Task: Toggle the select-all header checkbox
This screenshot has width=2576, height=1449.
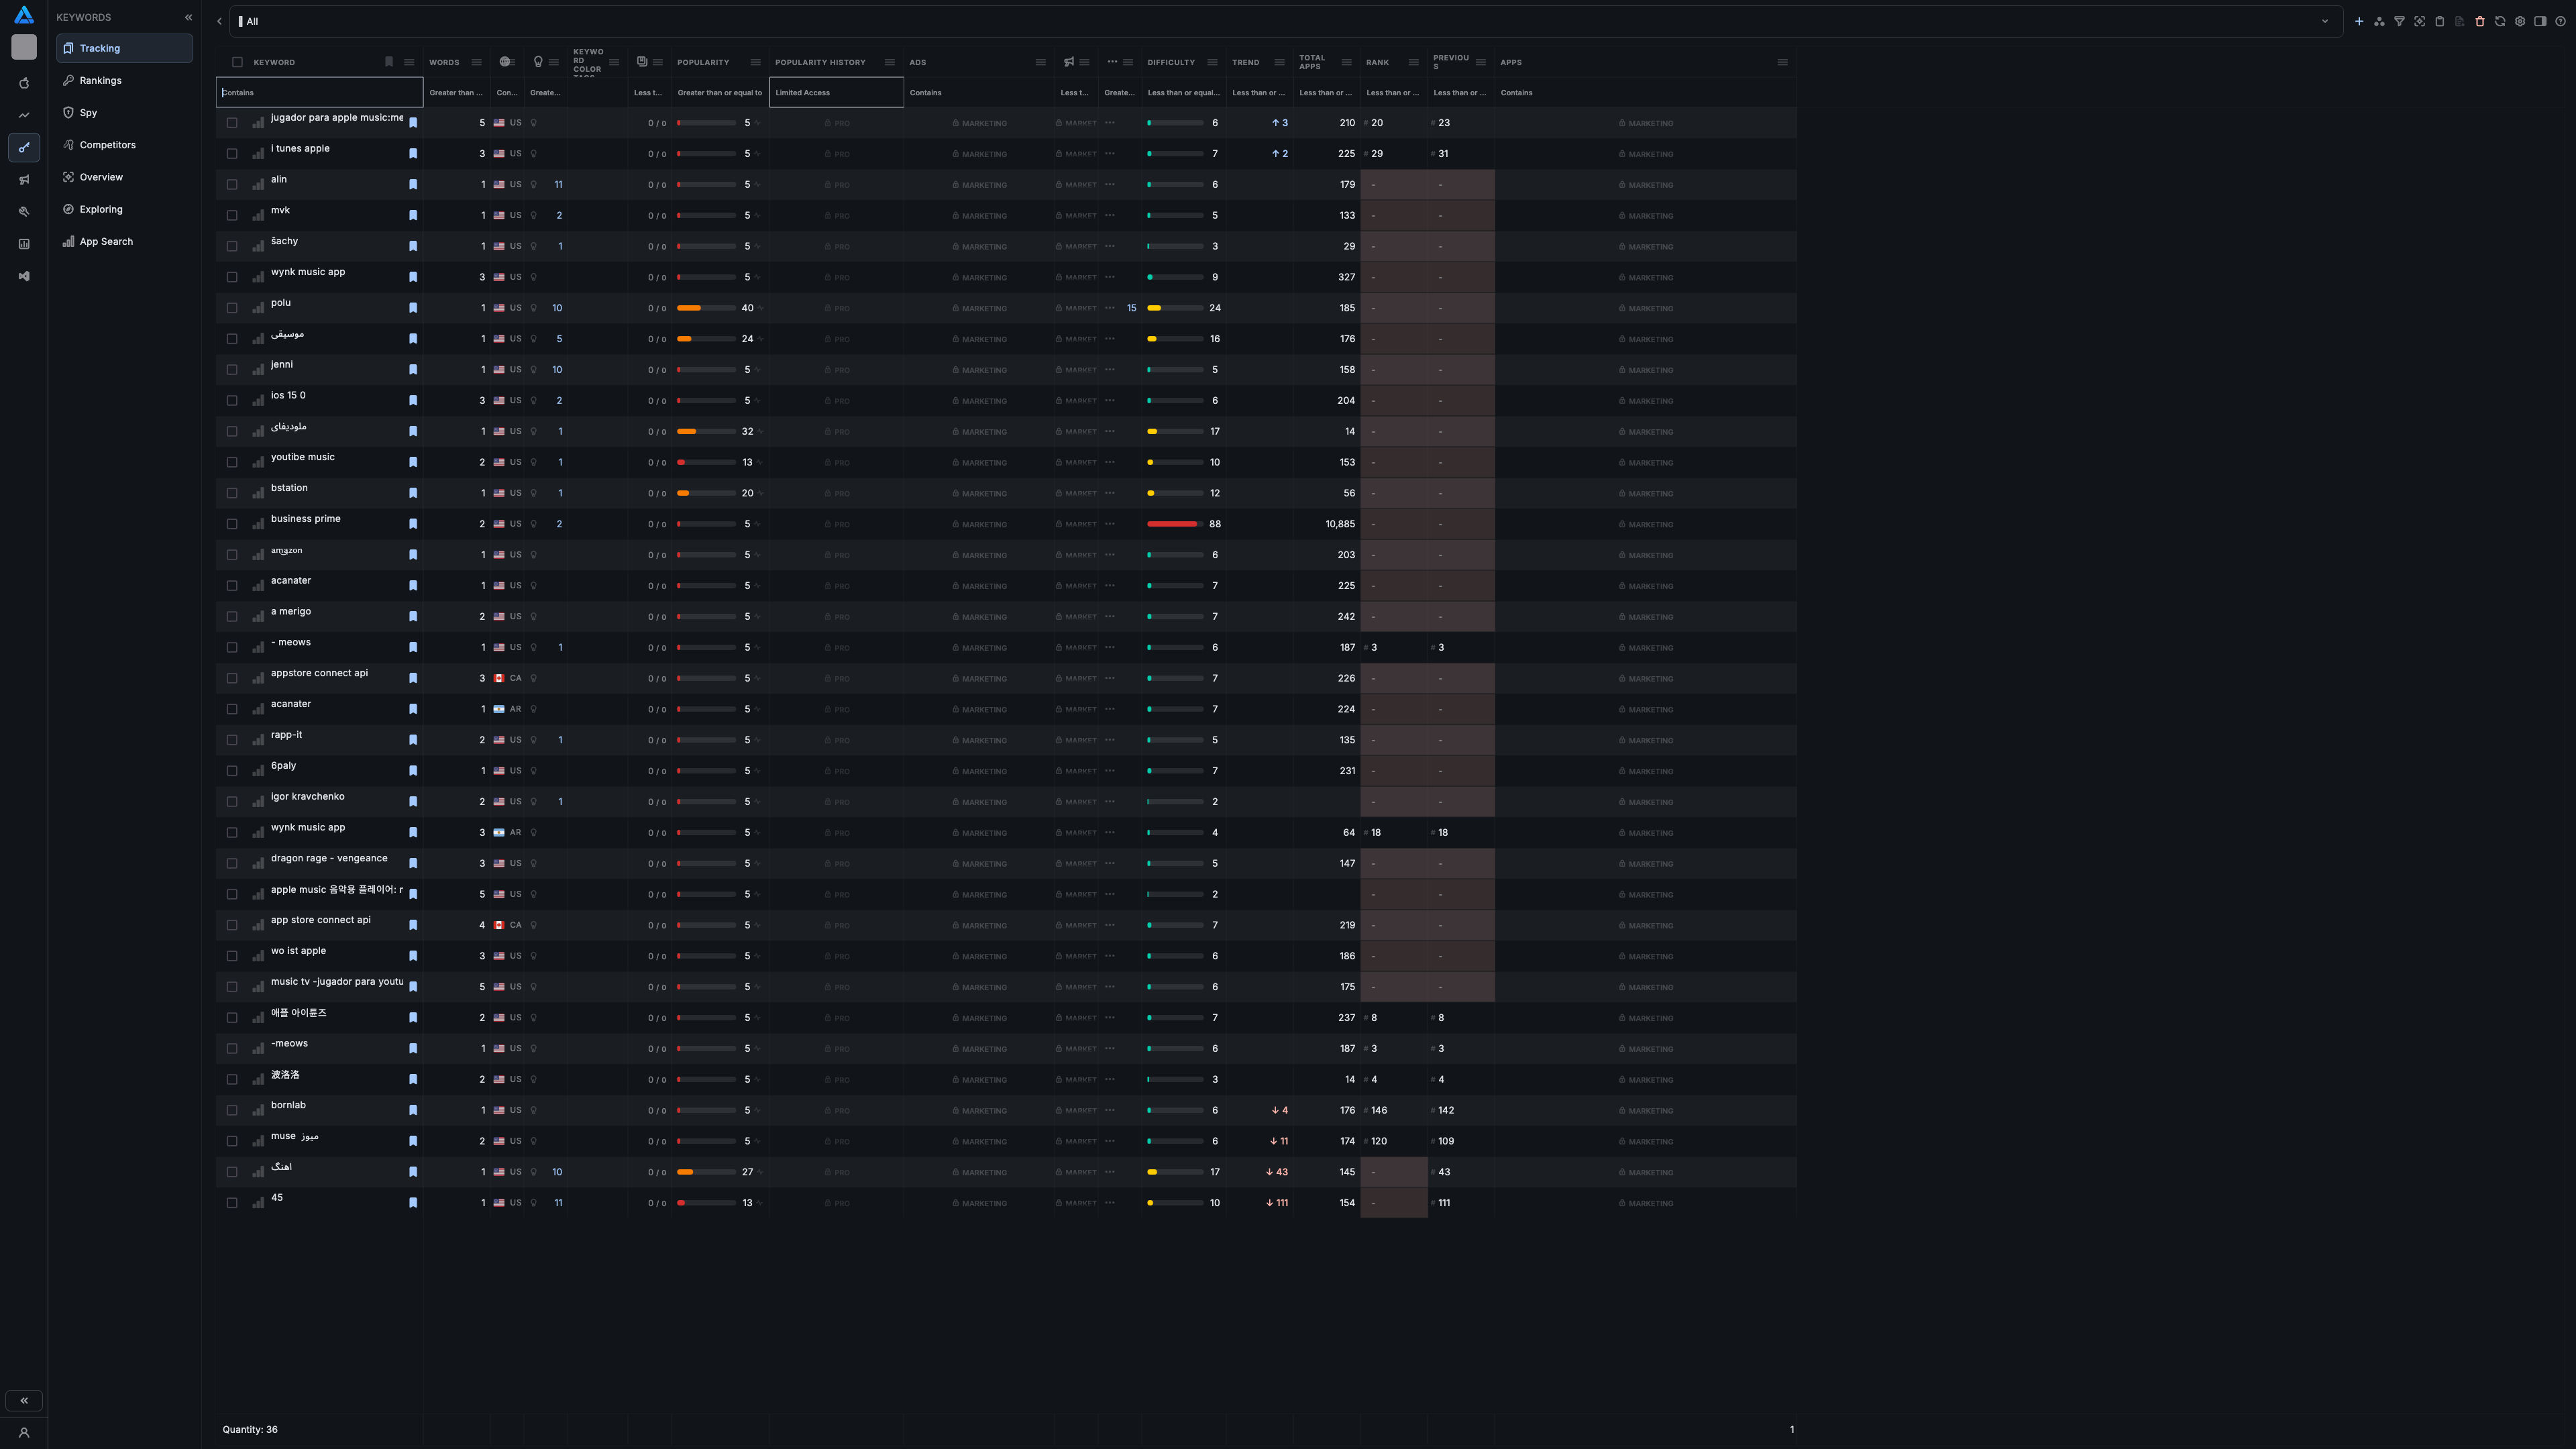Action: [x=237, y=62]
